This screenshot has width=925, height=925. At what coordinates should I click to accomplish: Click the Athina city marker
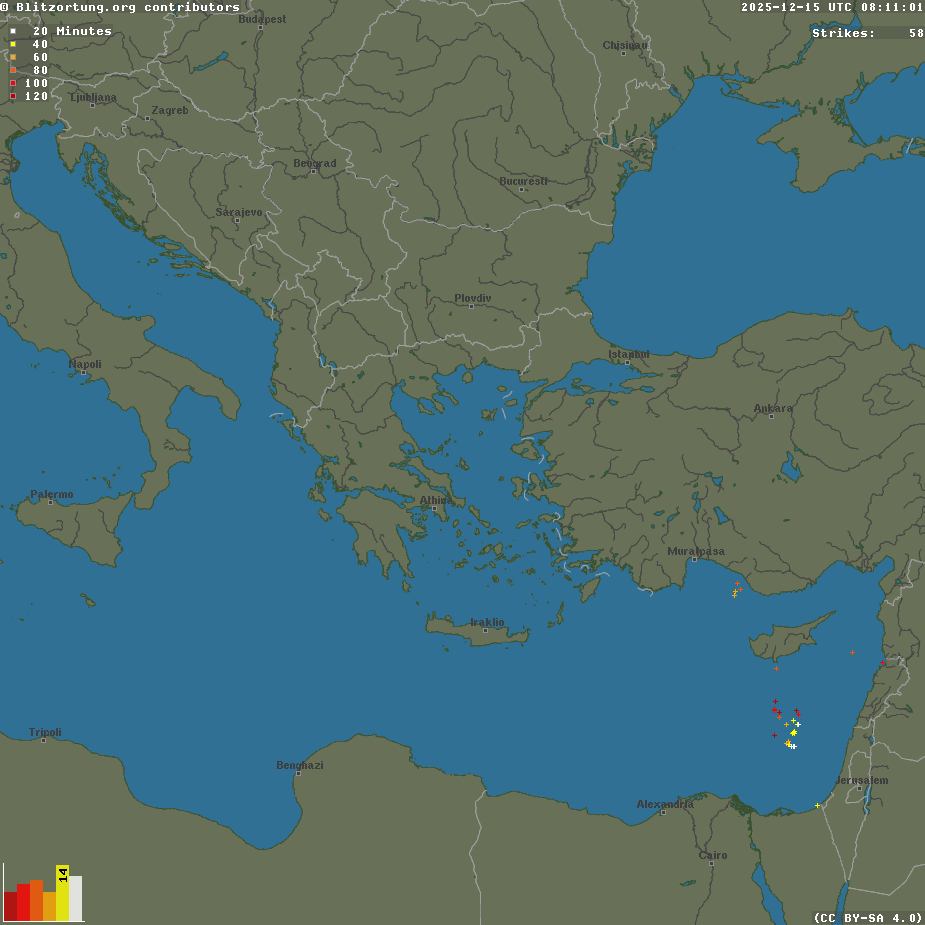[435, 508]
